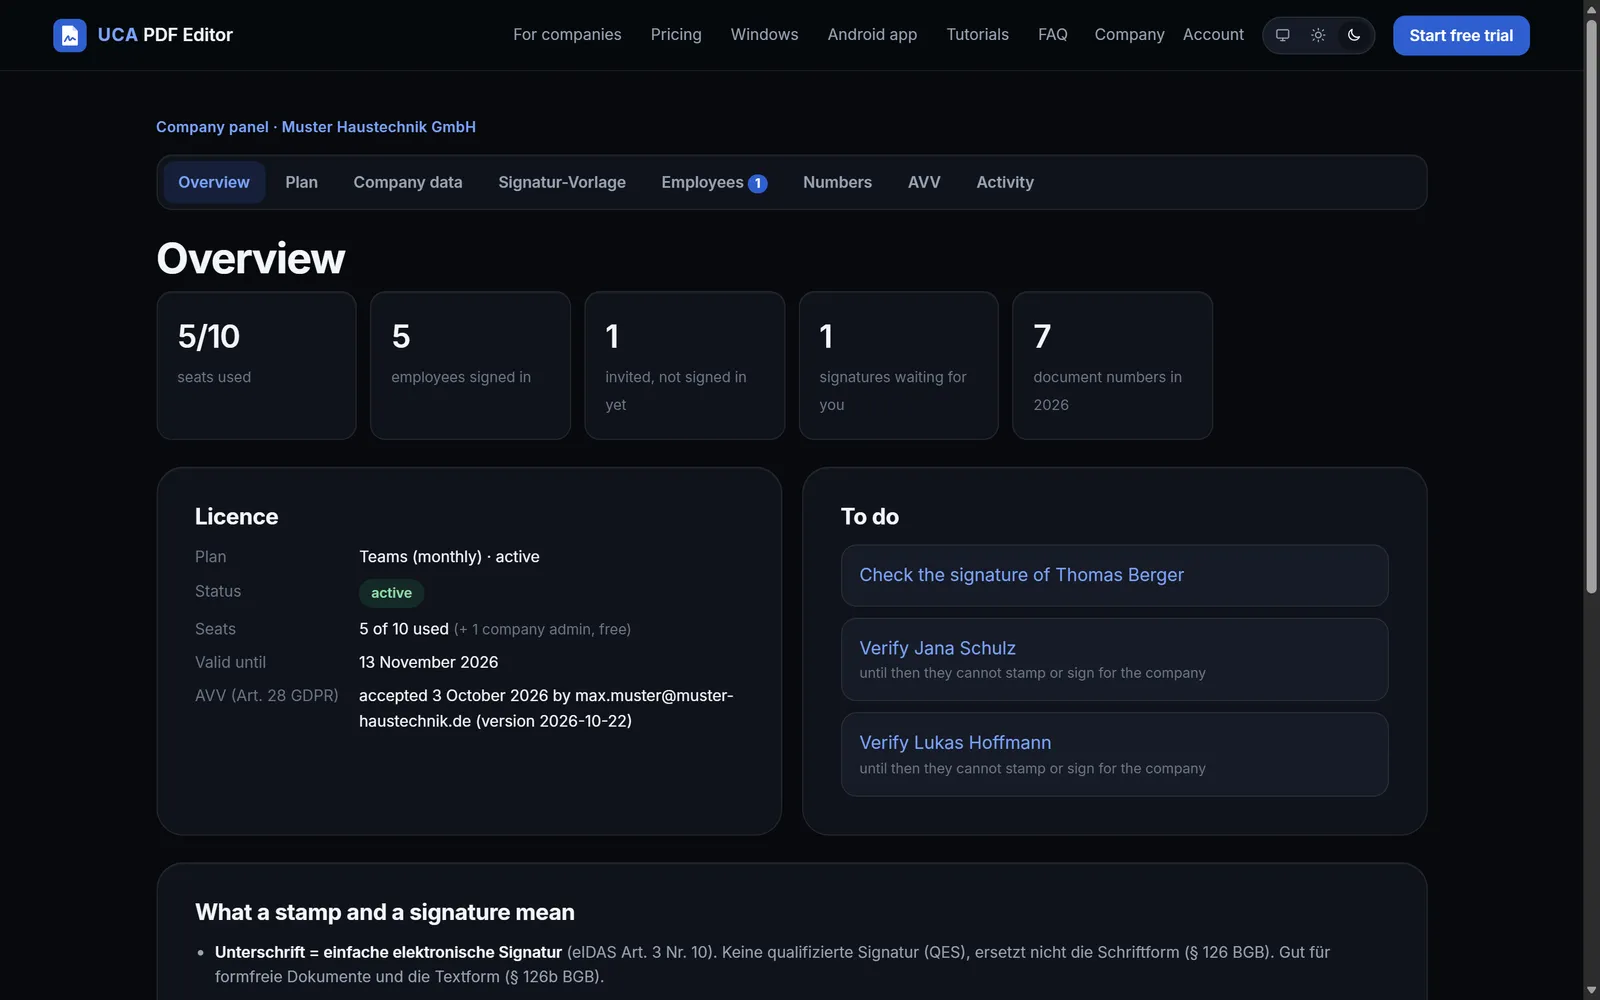
Task: Click the invited, not signed in yet card
Action: (x=684, y=365)
